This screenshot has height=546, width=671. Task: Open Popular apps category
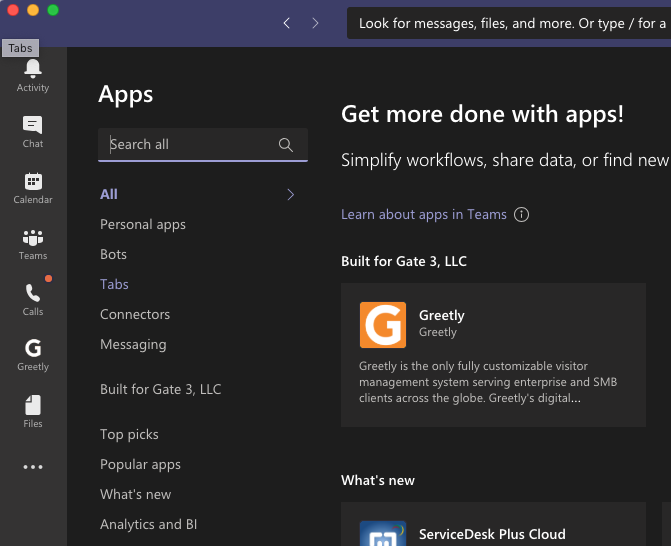(x=140, y=465)
